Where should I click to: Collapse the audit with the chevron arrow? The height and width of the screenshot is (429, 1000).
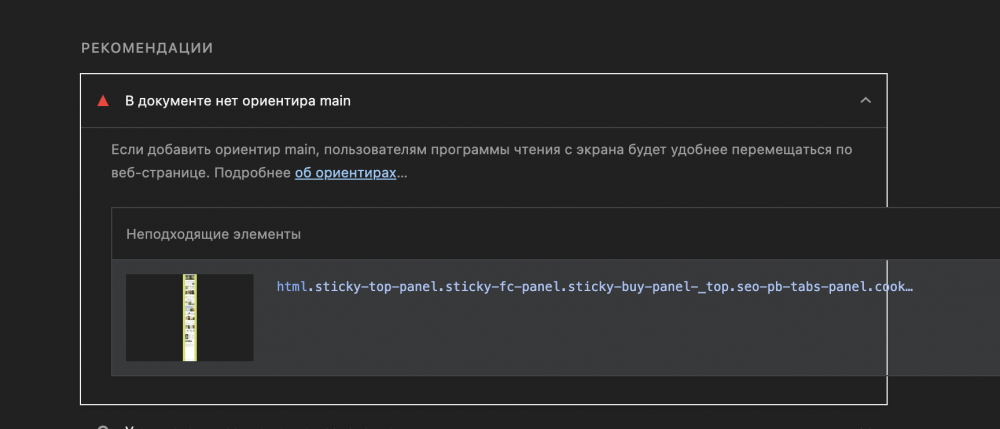click(x=866, y=100)
